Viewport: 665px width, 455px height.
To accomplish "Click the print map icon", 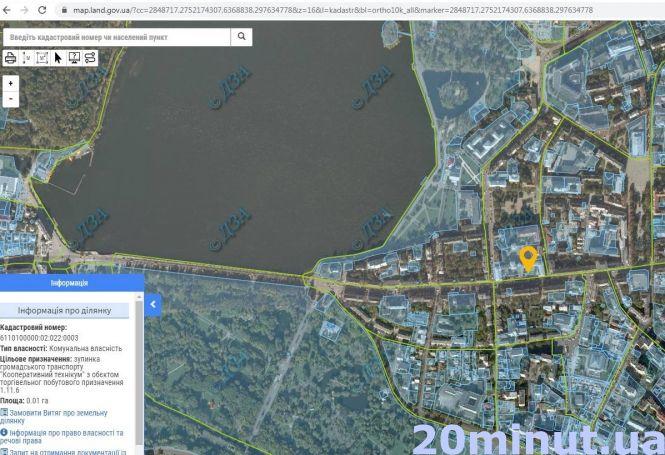I will pyautogui.click(x=10, y=57).
